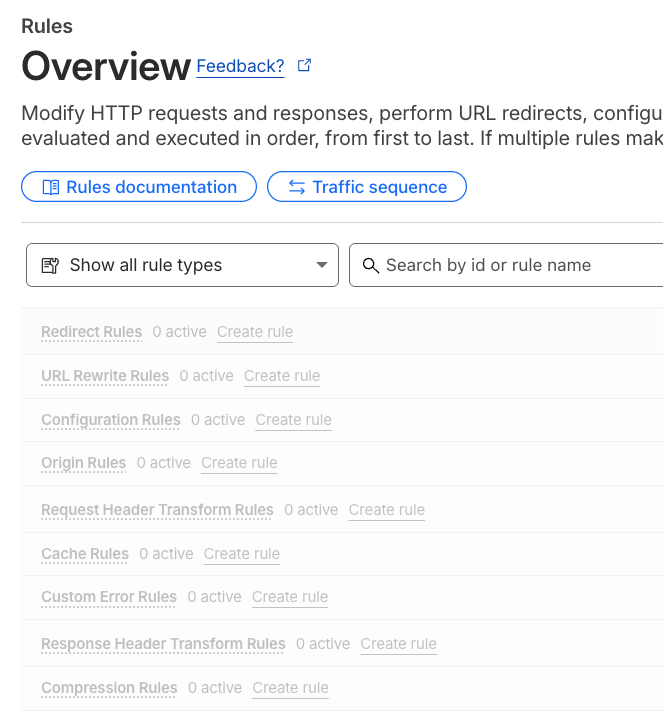Create a Response Header Transform rule
This screenshot has width=663, height=720.
click(x=398, y=644)
